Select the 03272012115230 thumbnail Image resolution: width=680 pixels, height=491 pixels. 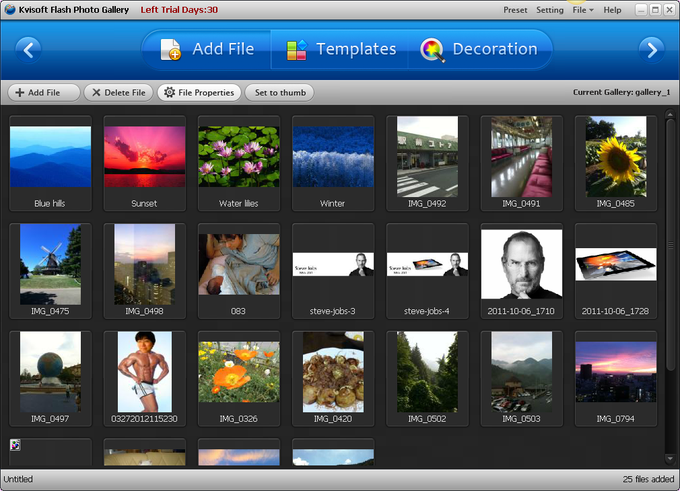tap(144, 379)
